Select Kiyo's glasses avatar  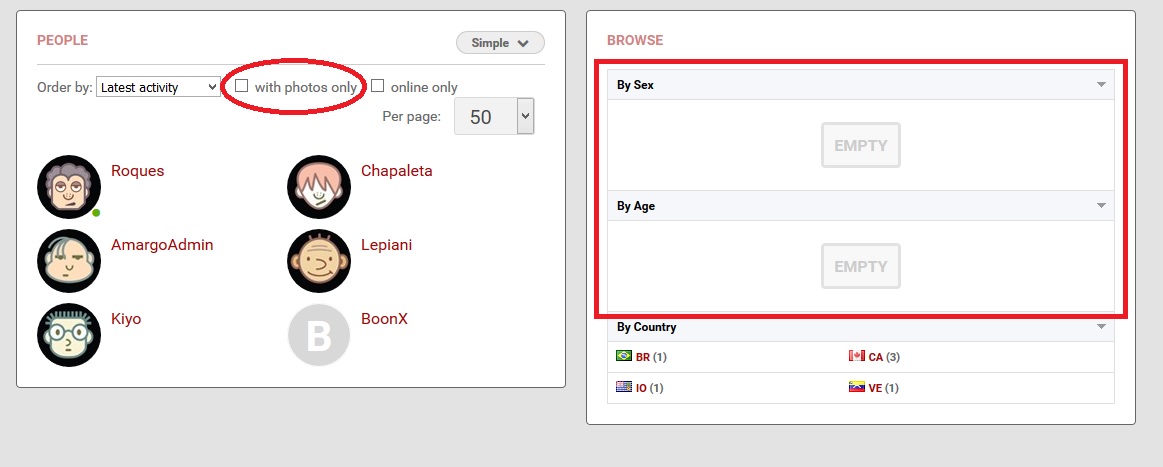pyautogui.click(x=69, y=334)
